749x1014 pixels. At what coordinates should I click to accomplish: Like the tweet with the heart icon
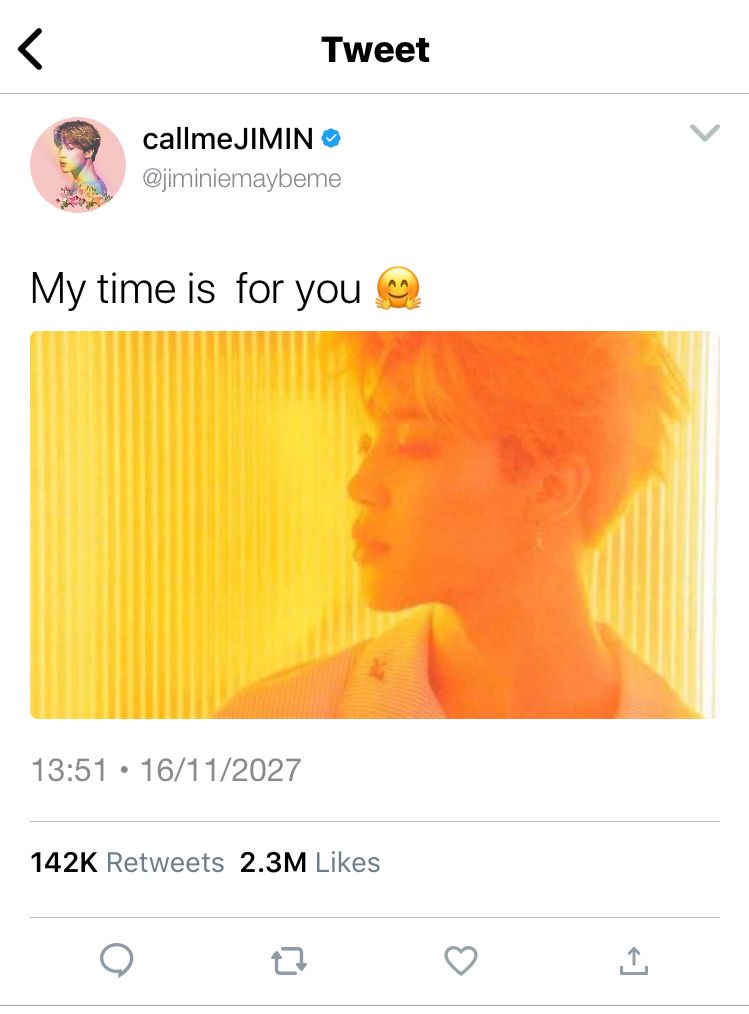[x=460, y=961]
